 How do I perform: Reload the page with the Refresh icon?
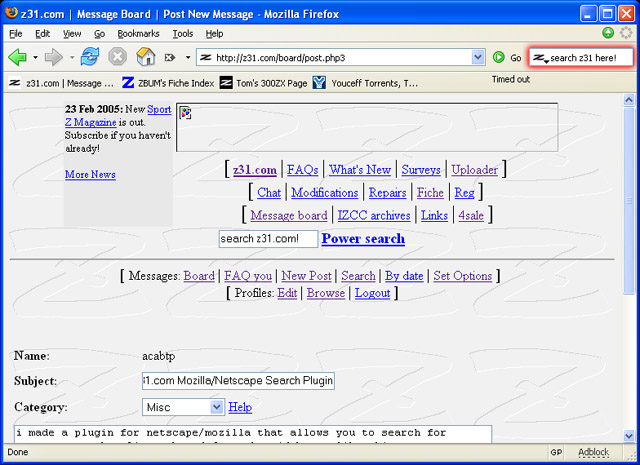click(x=90, y=57)
